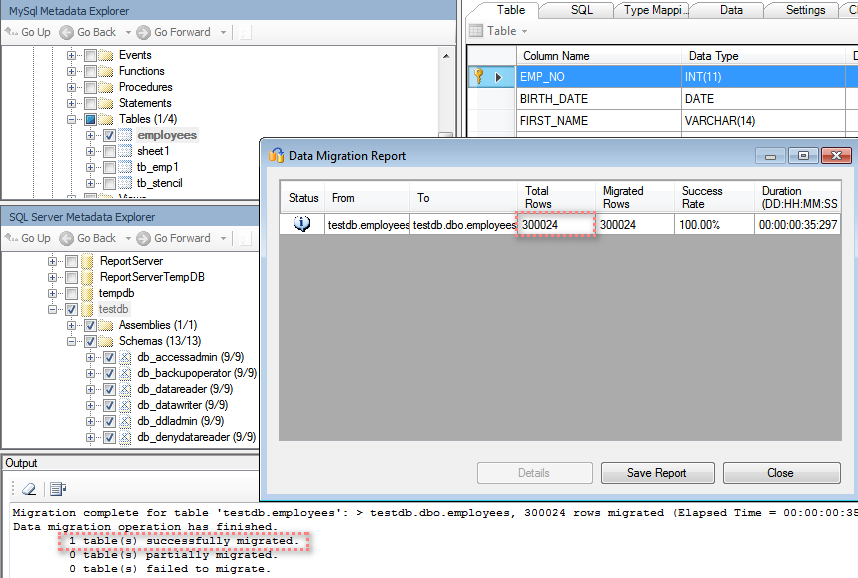This screenshot has height=578, width=858.
Task: Uncheck the testdb database checkbox
Action: [x=72, y=310]
